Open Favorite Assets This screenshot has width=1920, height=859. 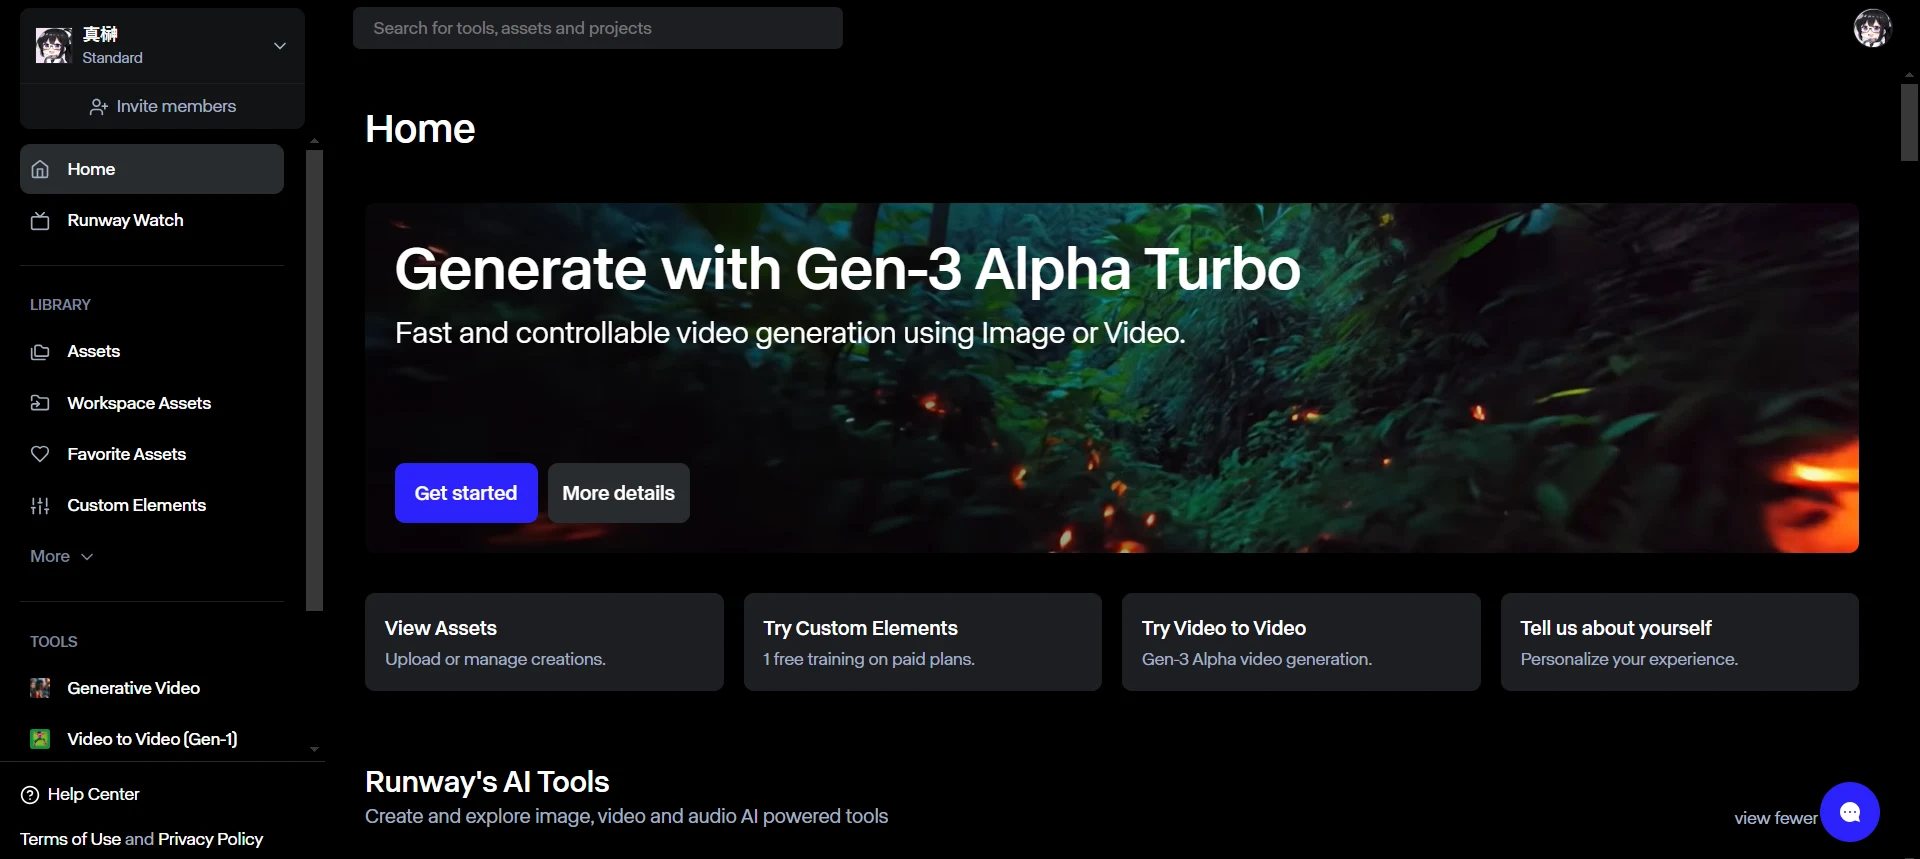tap(152, 454)
